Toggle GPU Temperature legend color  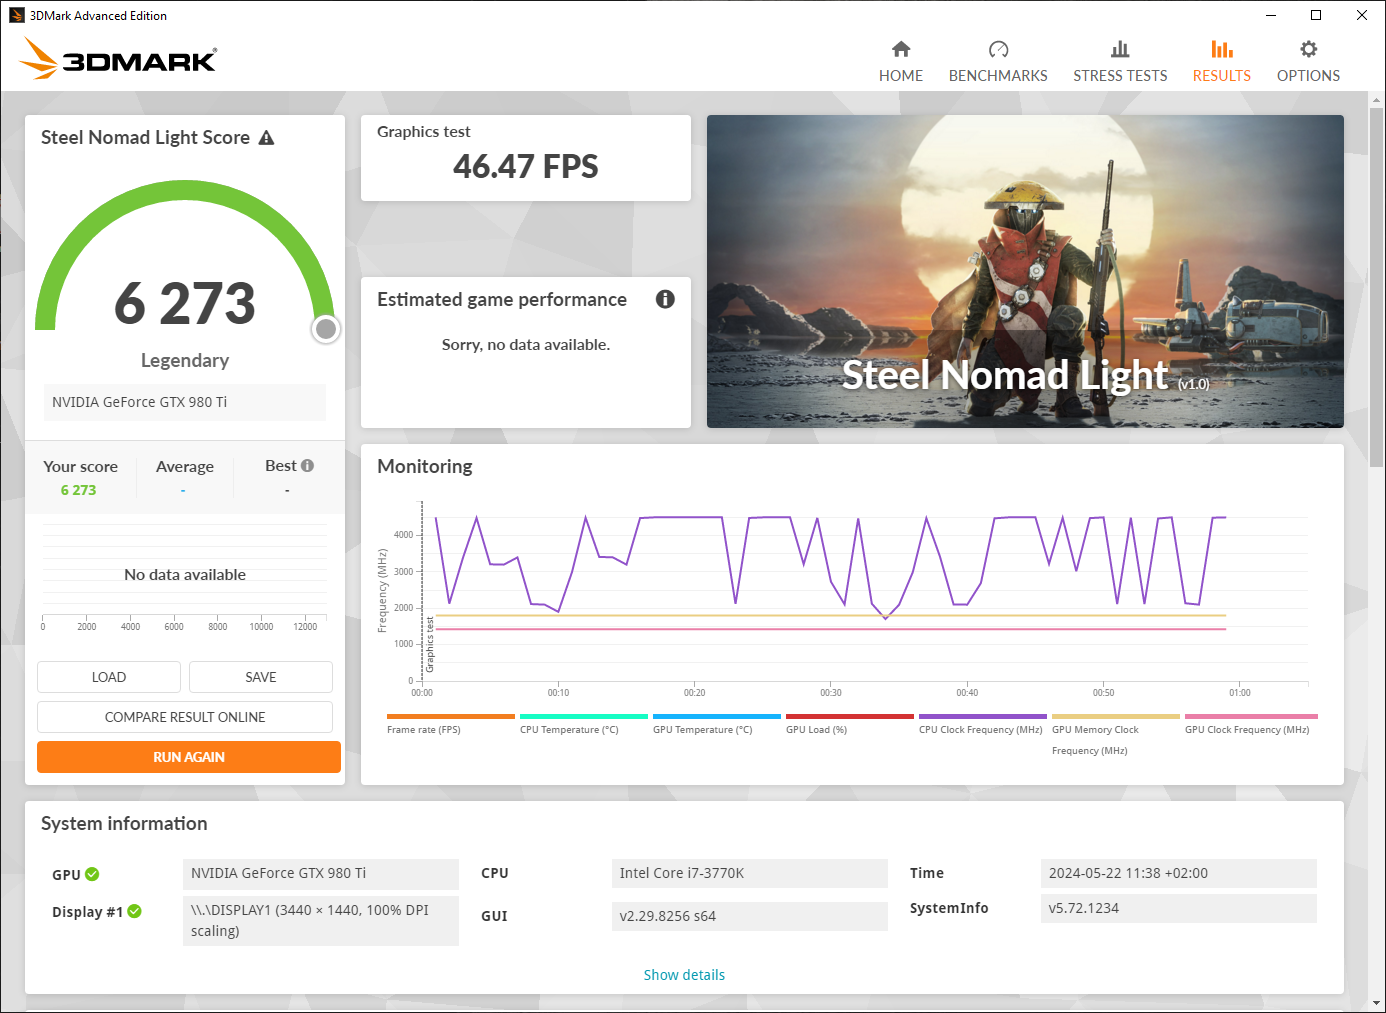[717, 716]
